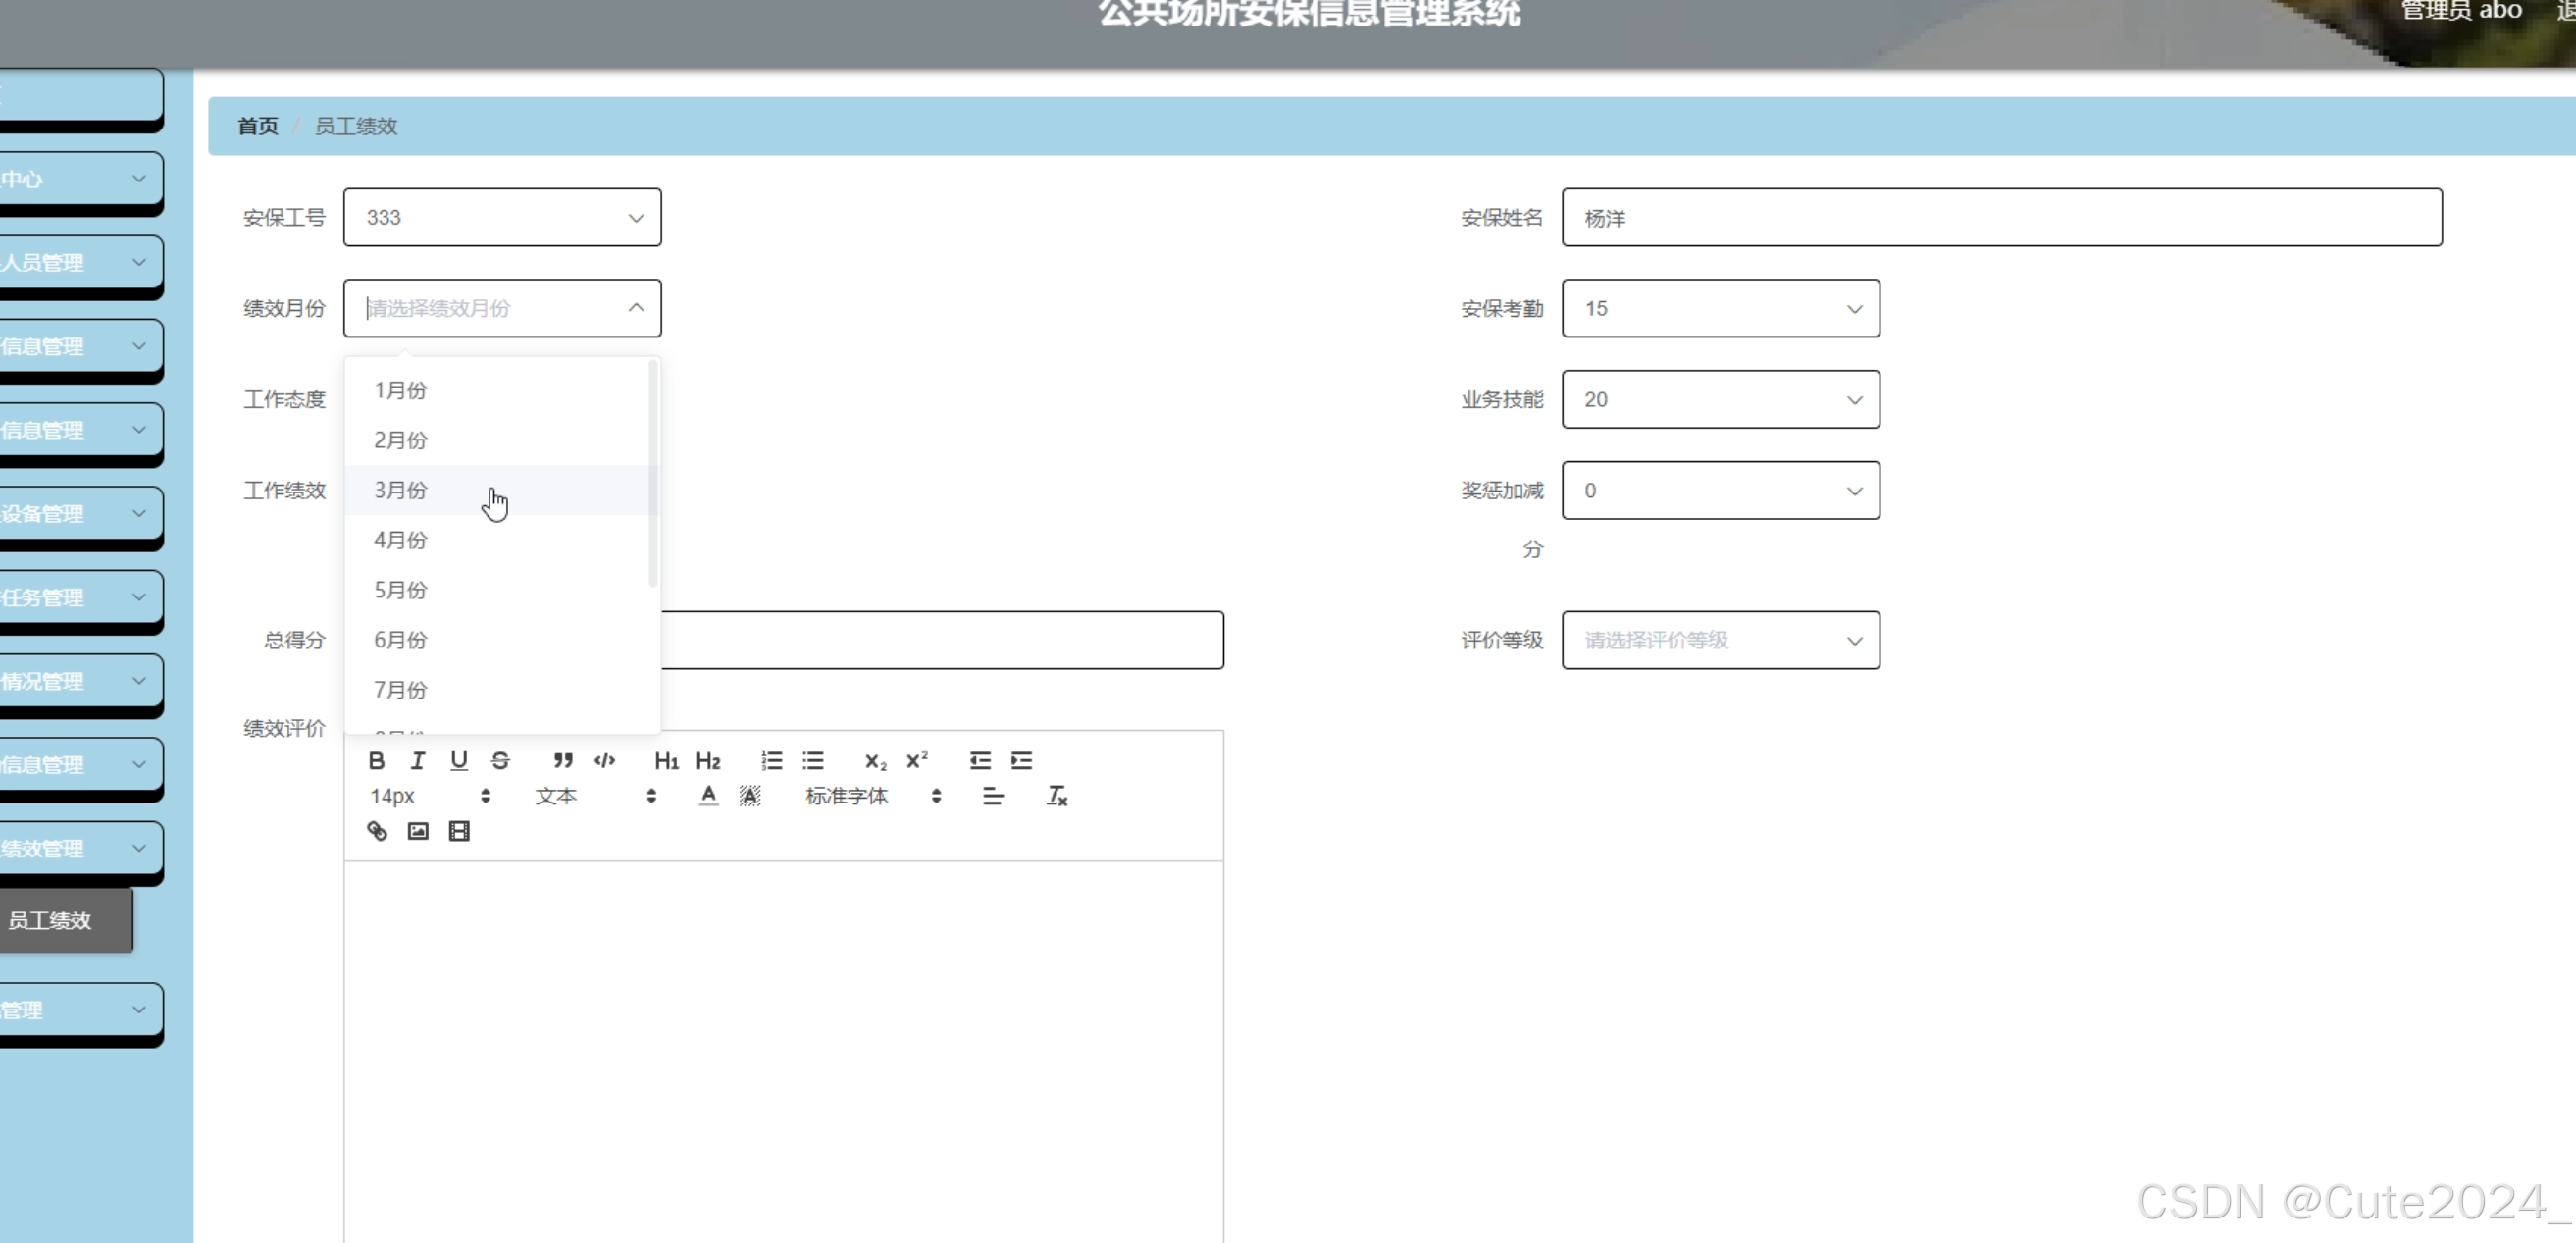Clear text formatting in editor
Image resolution: width=2576 pixels, height=1243 pixels.
(x=1057, y=796)
